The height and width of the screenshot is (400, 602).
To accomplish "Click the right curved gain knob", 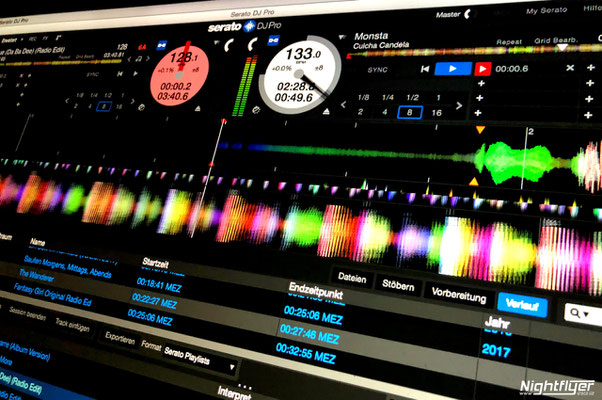I will point(253,45).
